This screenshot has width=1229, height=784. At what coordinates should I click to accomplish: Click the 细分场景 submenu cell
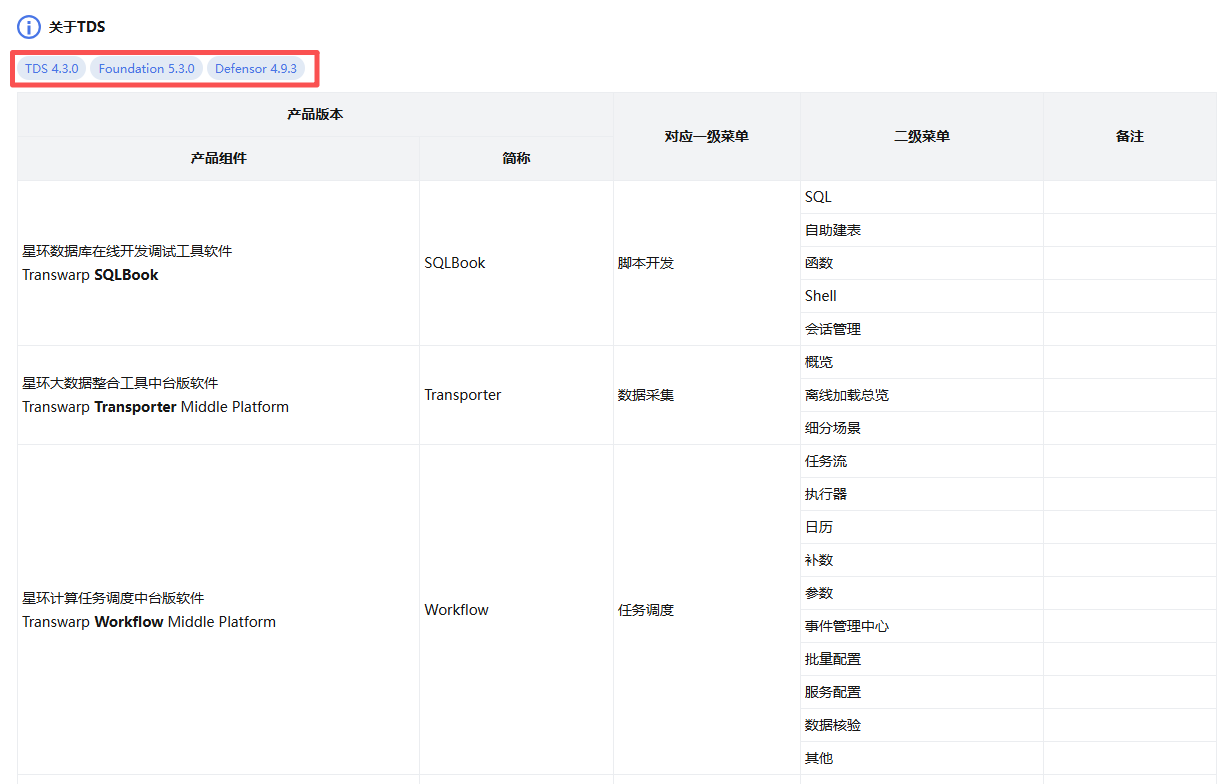coord(922,428)
